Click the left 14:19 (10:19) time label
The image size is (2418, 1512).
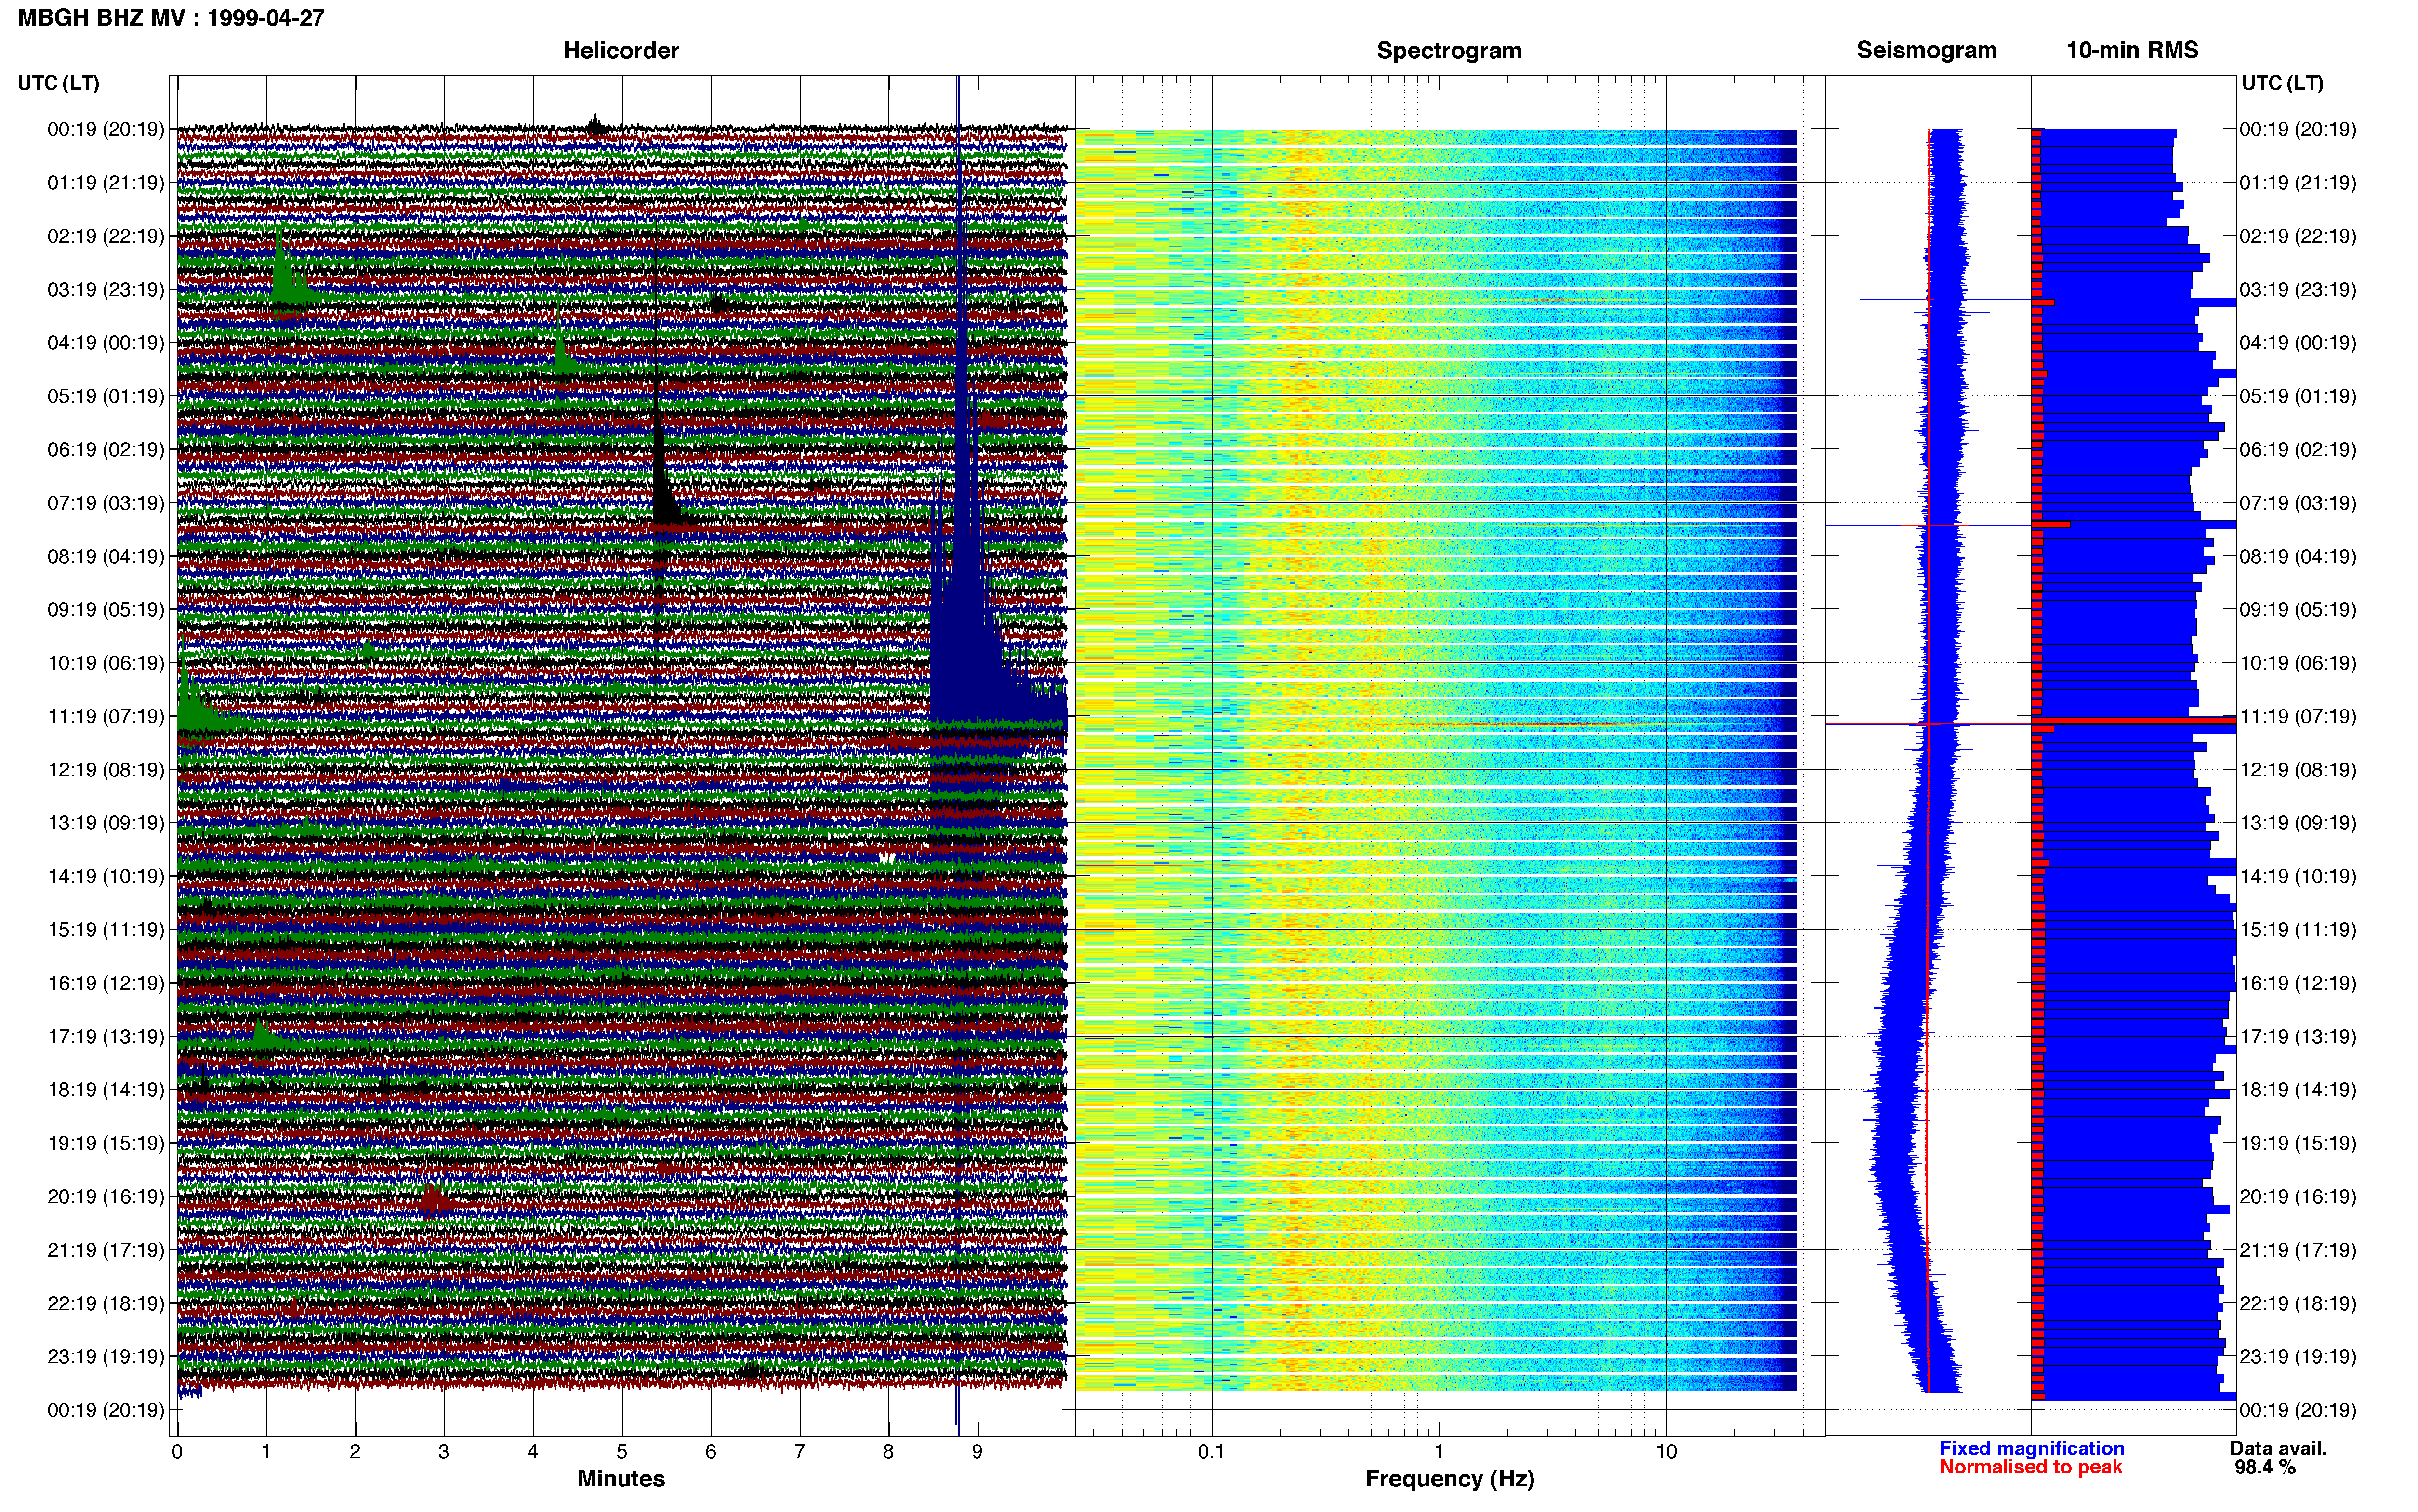coord(105,876)
